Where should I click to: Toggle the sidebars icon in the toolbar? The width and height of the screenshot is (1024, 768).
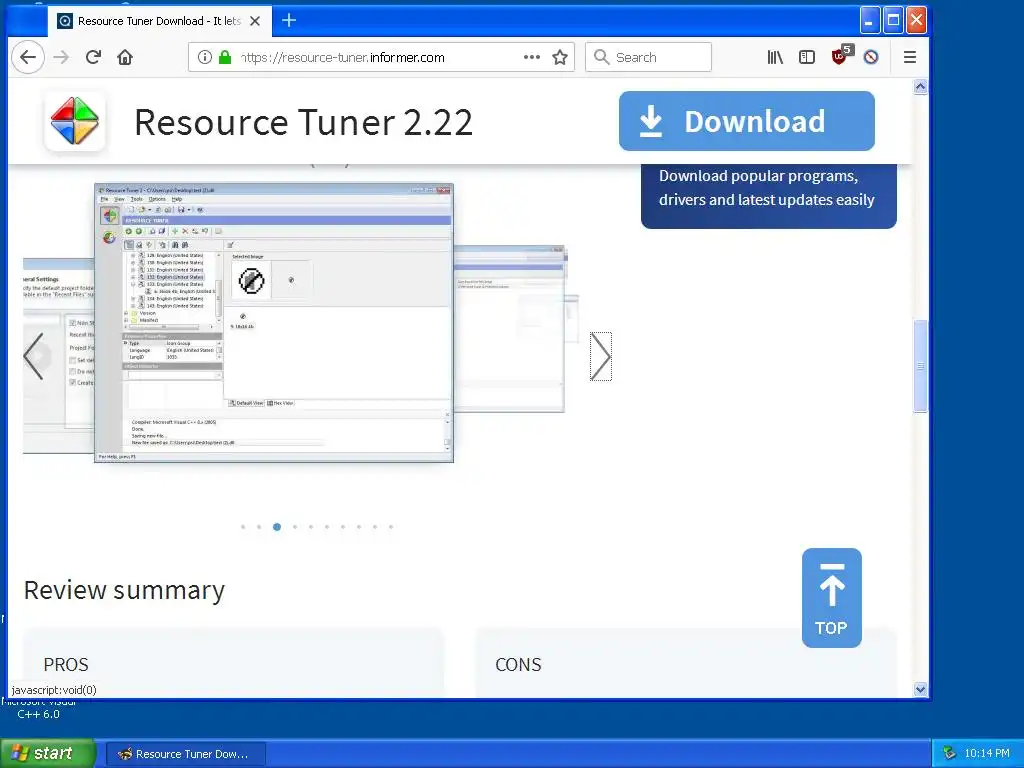tap(807, 57)
